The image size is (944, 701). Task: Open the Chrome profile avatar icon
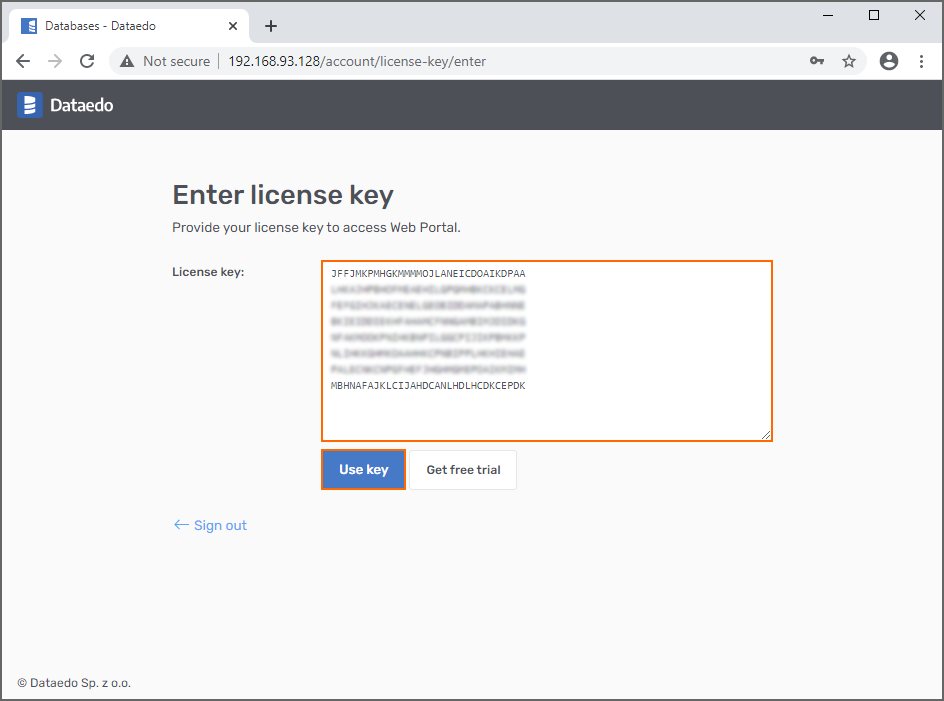coord(888,61)
